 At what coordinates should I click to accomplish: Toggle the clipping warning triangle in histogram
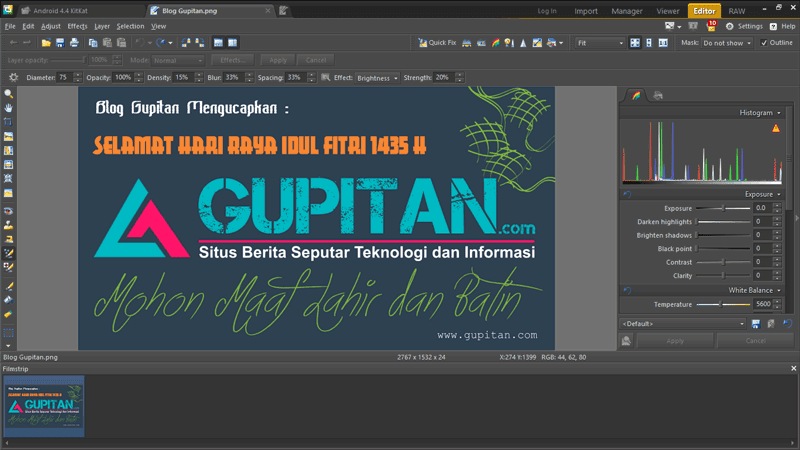pyautogui.click(x=776, y=128)
